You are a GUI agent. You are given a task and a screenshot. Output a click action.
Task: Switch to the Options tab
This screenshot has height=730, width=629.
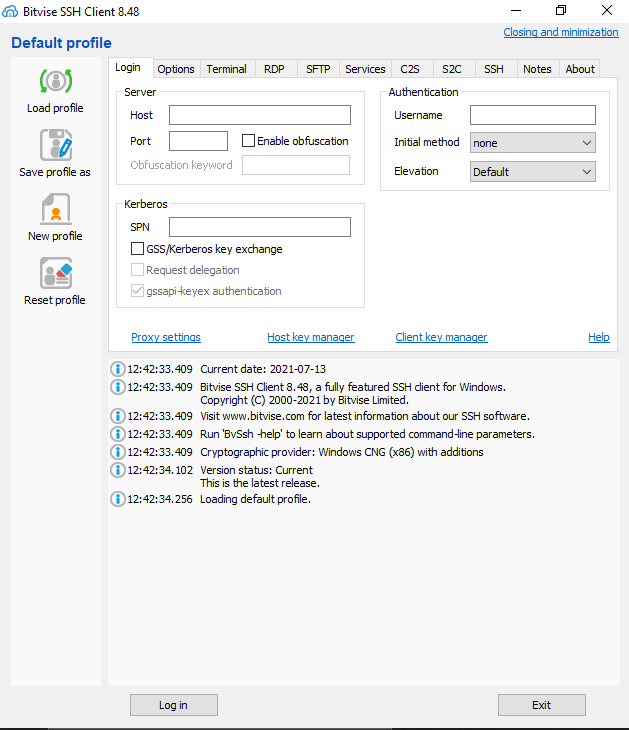(x=176, y=69)
